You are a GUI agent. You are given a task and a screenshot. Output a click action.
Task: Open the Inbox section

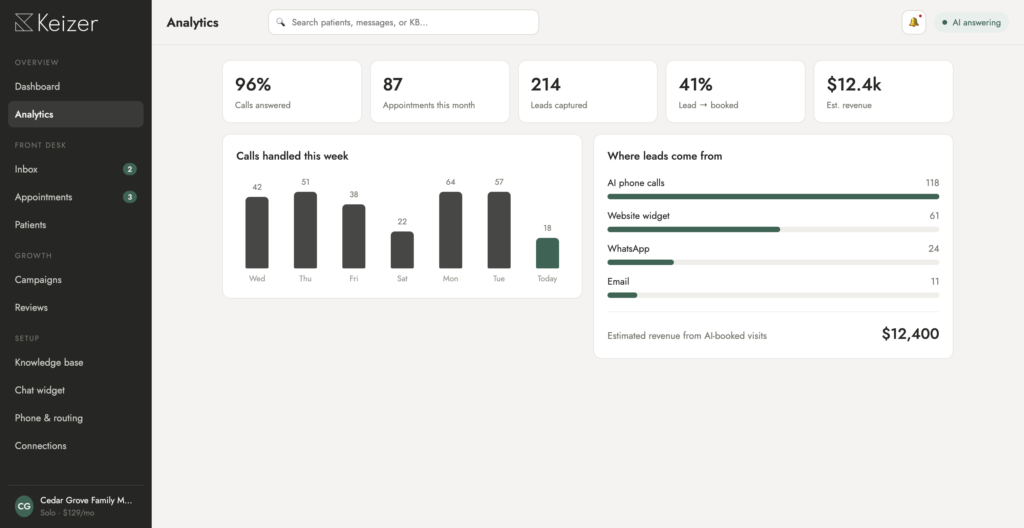[76, 169]
